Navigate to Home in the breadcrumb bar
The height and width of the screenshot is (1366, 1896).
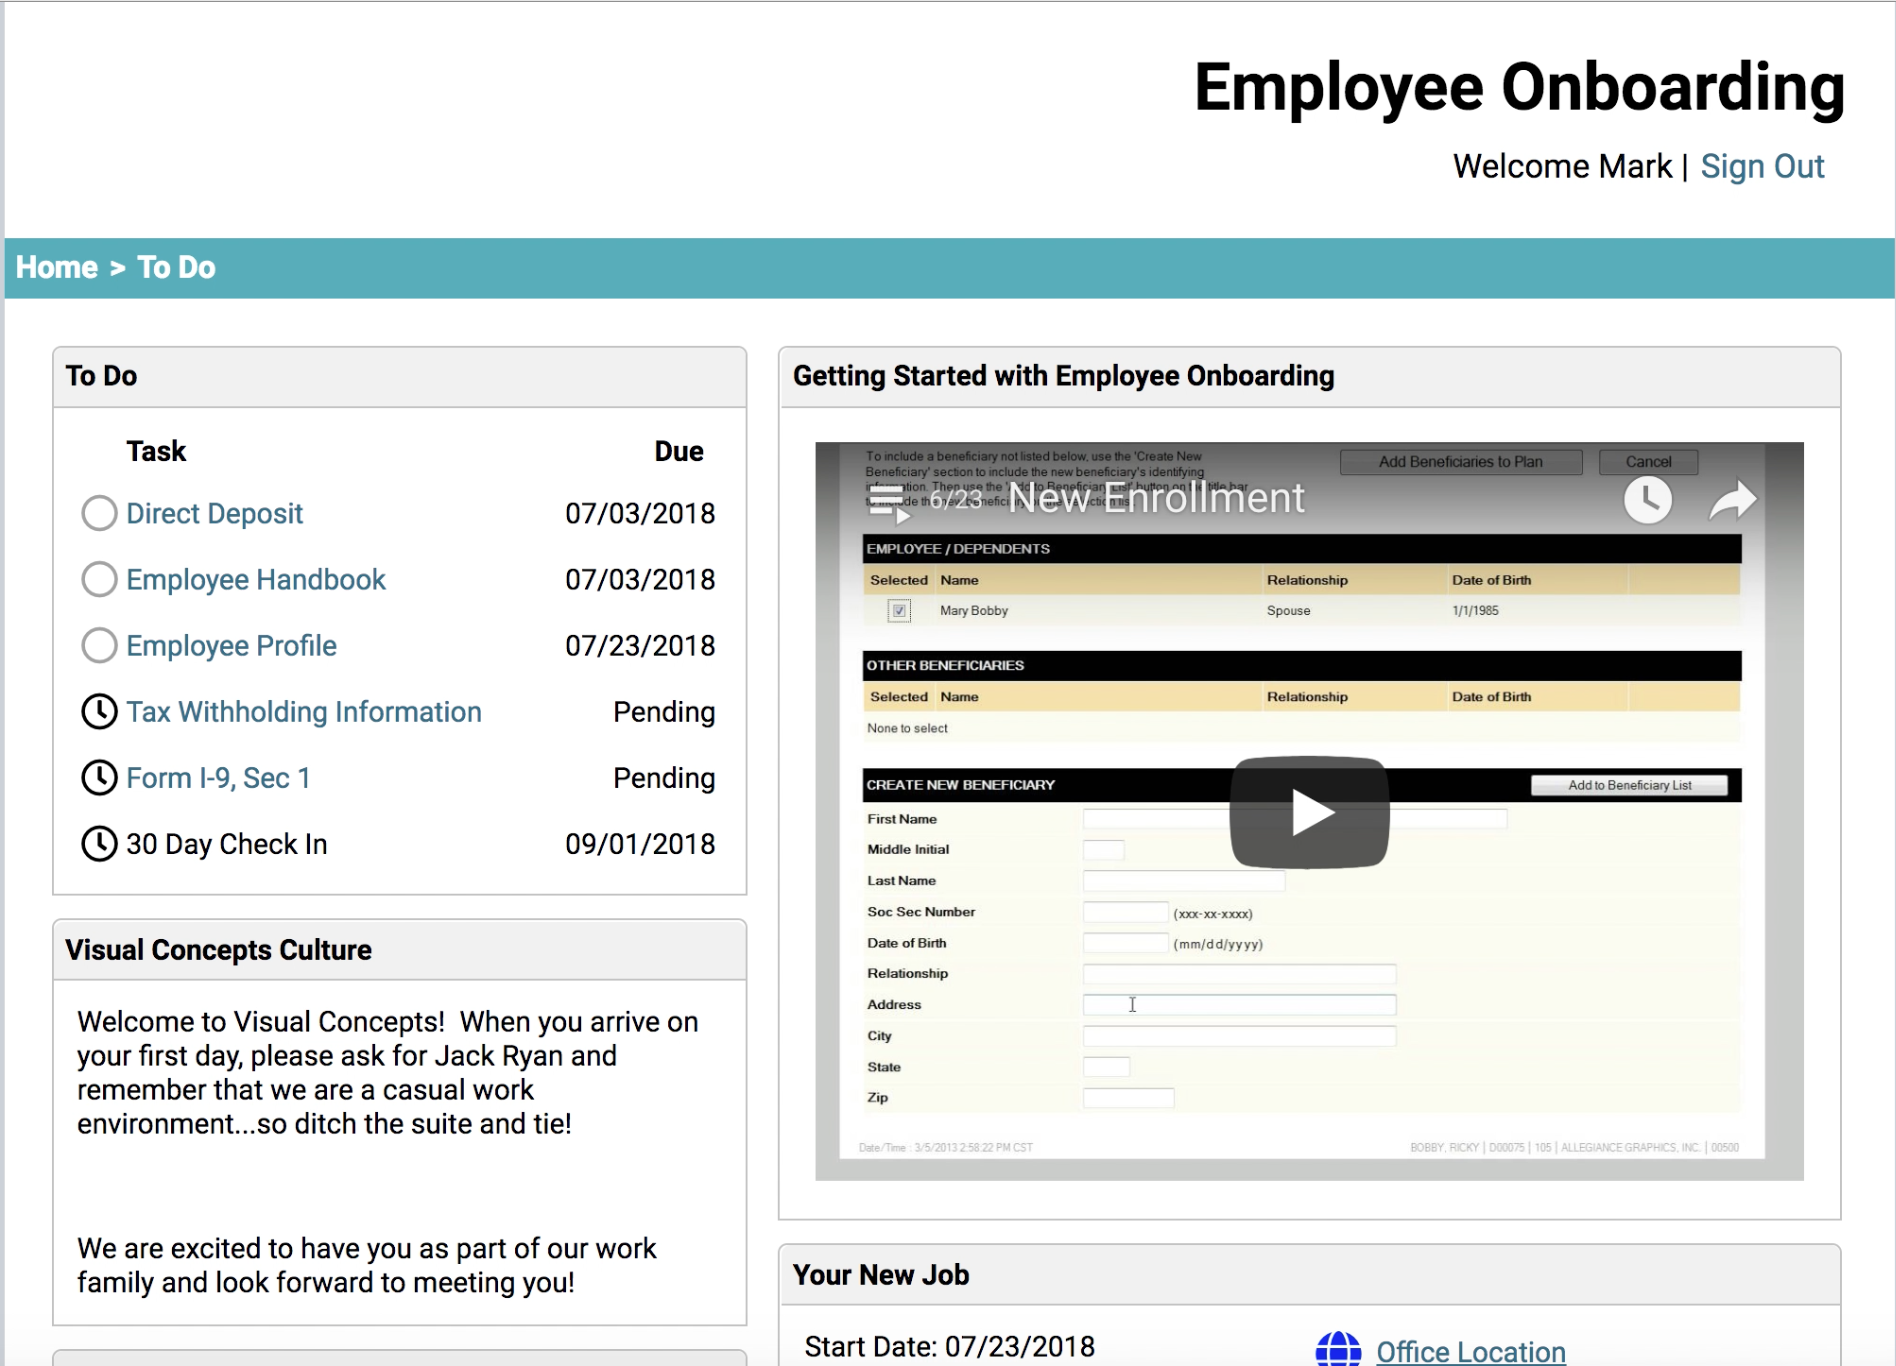click(55, 267)
